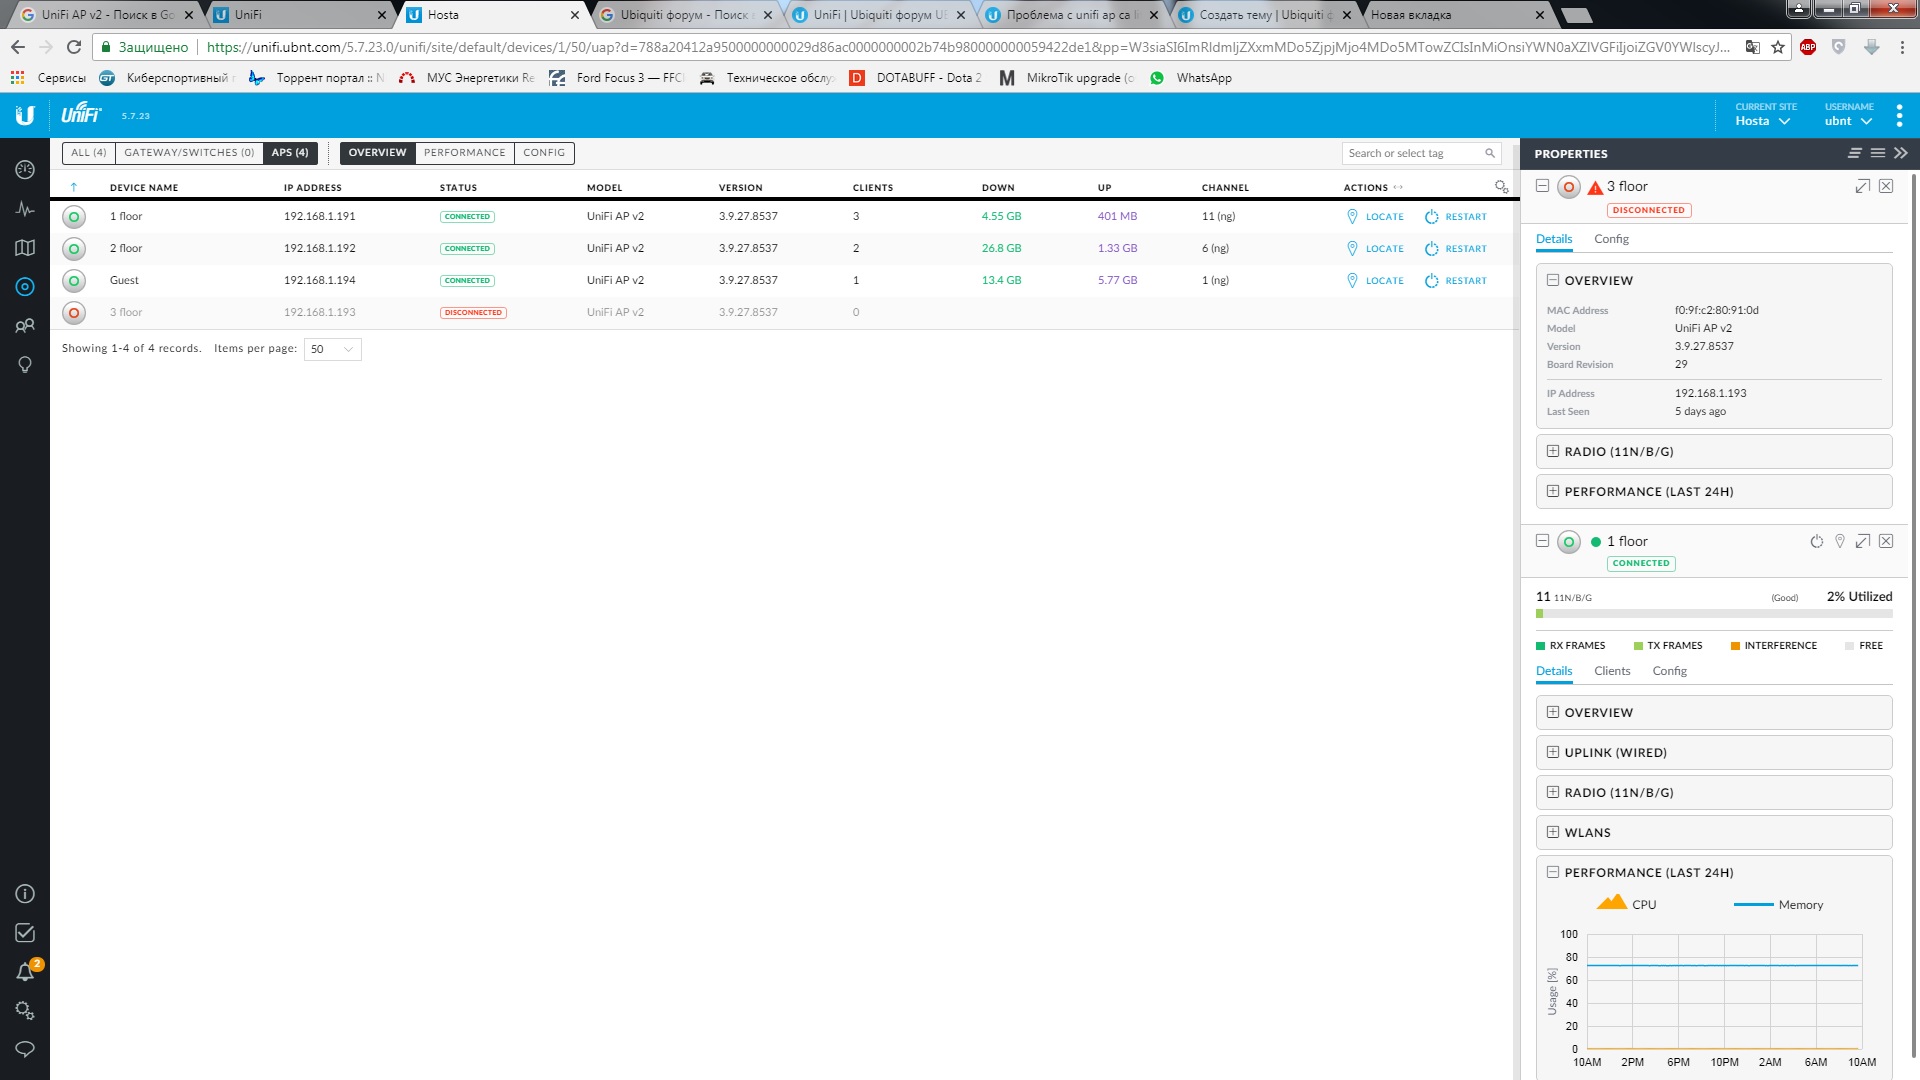Restart the Guest access point
The height and width of the screenshot is (1080, 1920).
point(1456,281)
